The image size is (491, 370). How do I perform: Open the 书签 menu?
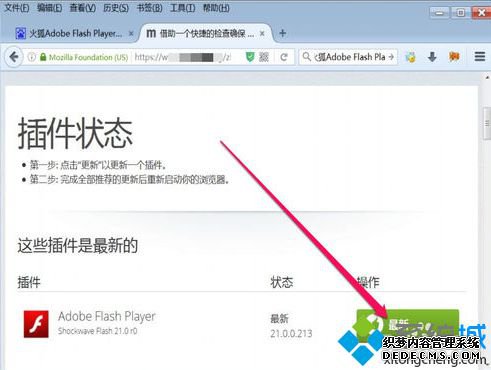pyautogui.click(x=149, y=8)
